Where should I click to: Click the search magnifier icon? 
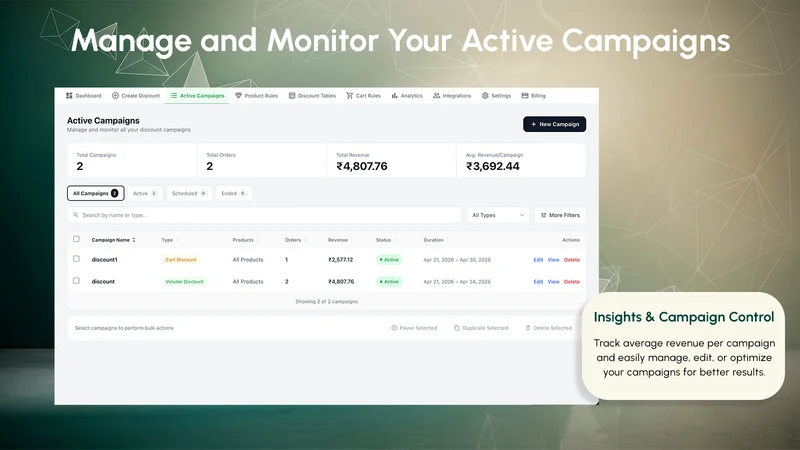[x=76, y=215]
